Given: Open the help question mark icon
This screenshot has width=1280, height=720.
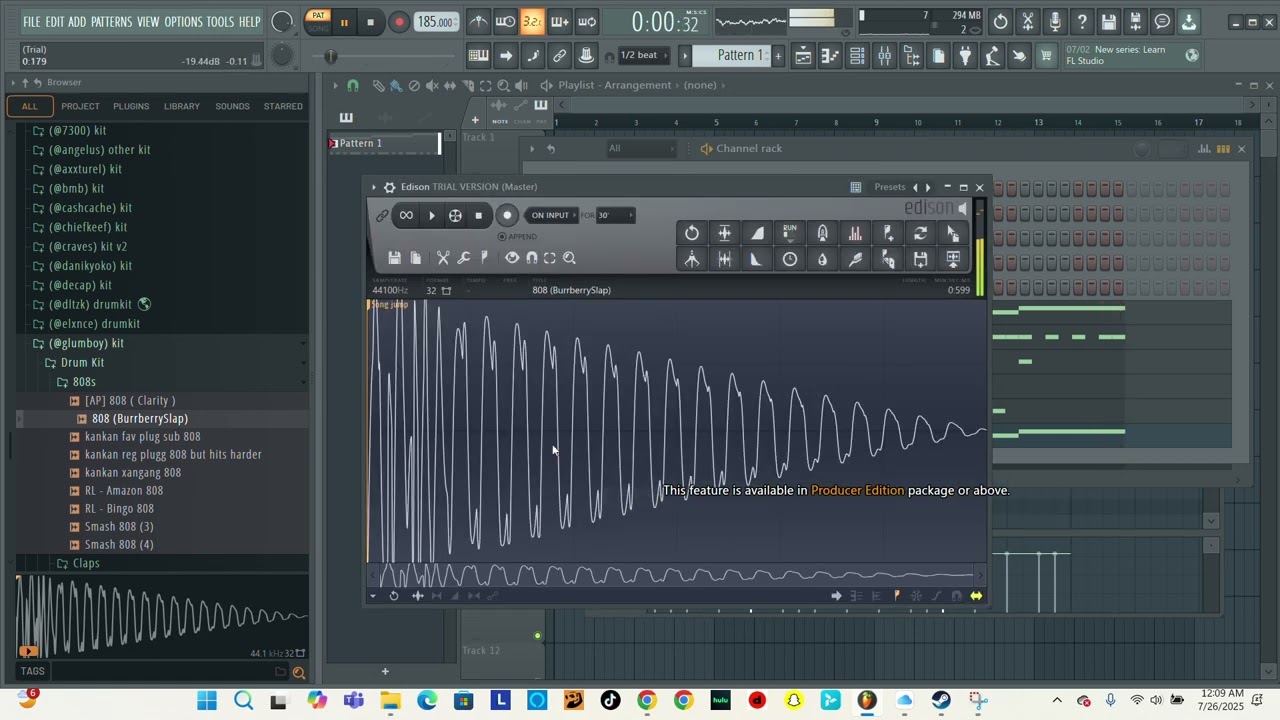Looking at the screenshot, I should (x=1082, y=21).
